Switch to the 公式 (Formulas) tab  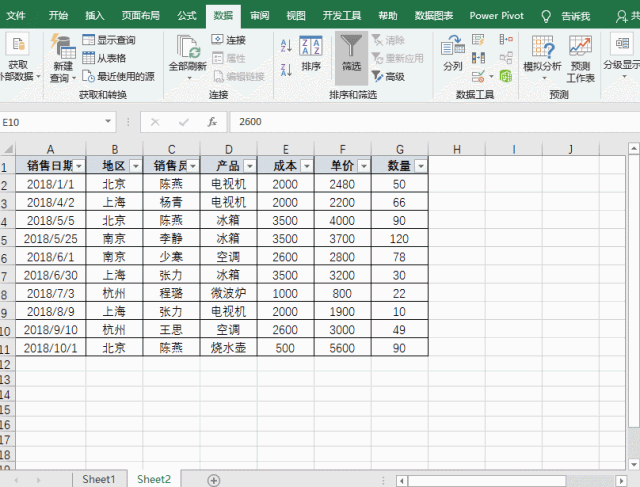[x=187, y=16]
